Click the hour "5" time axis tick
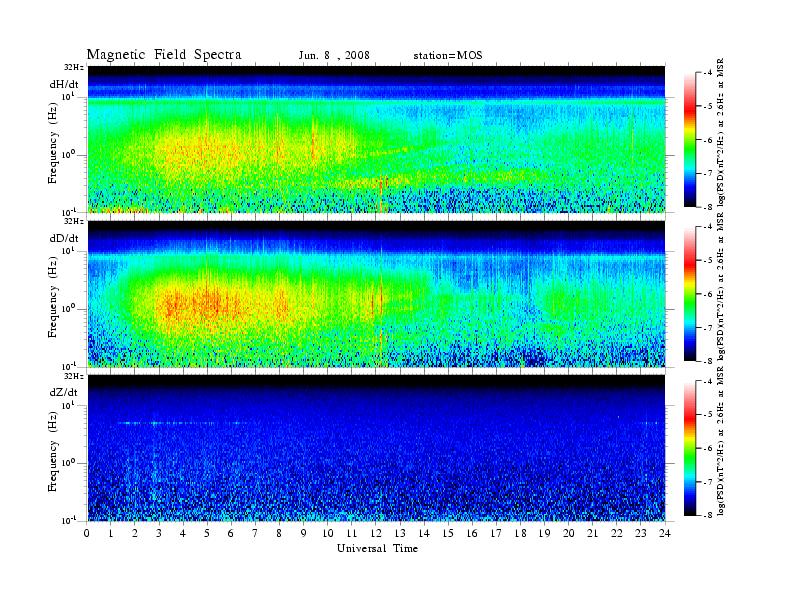The image size is (792, 612). [207, 533]
